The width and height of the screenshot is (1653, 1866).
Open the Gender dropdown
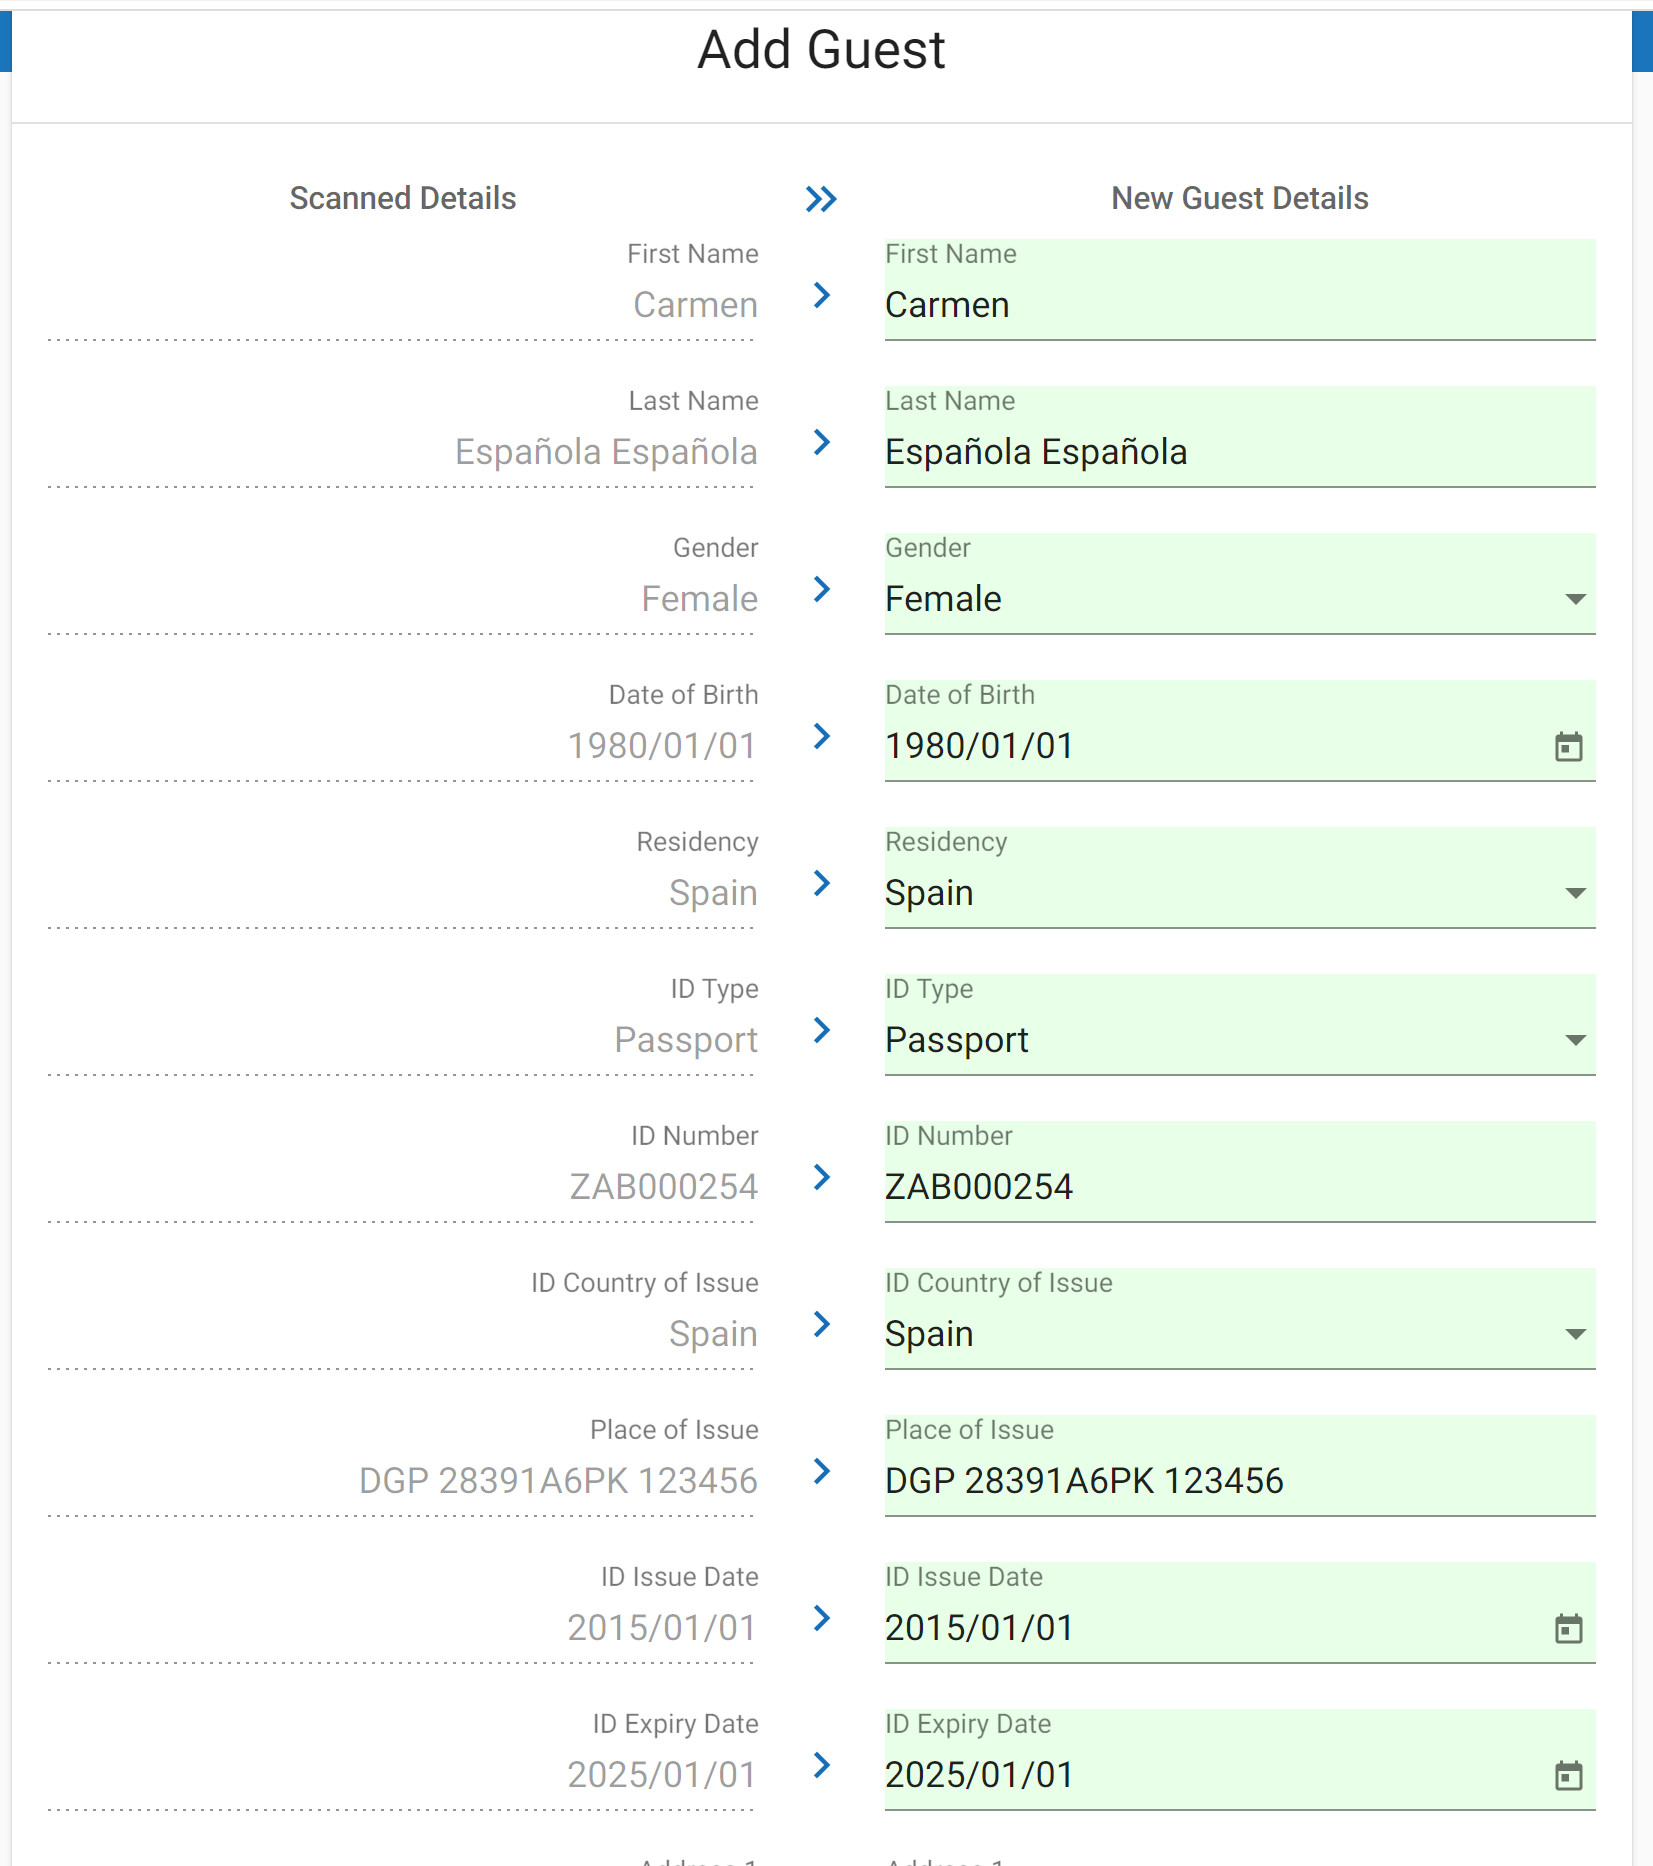[x=1575, y=598]
